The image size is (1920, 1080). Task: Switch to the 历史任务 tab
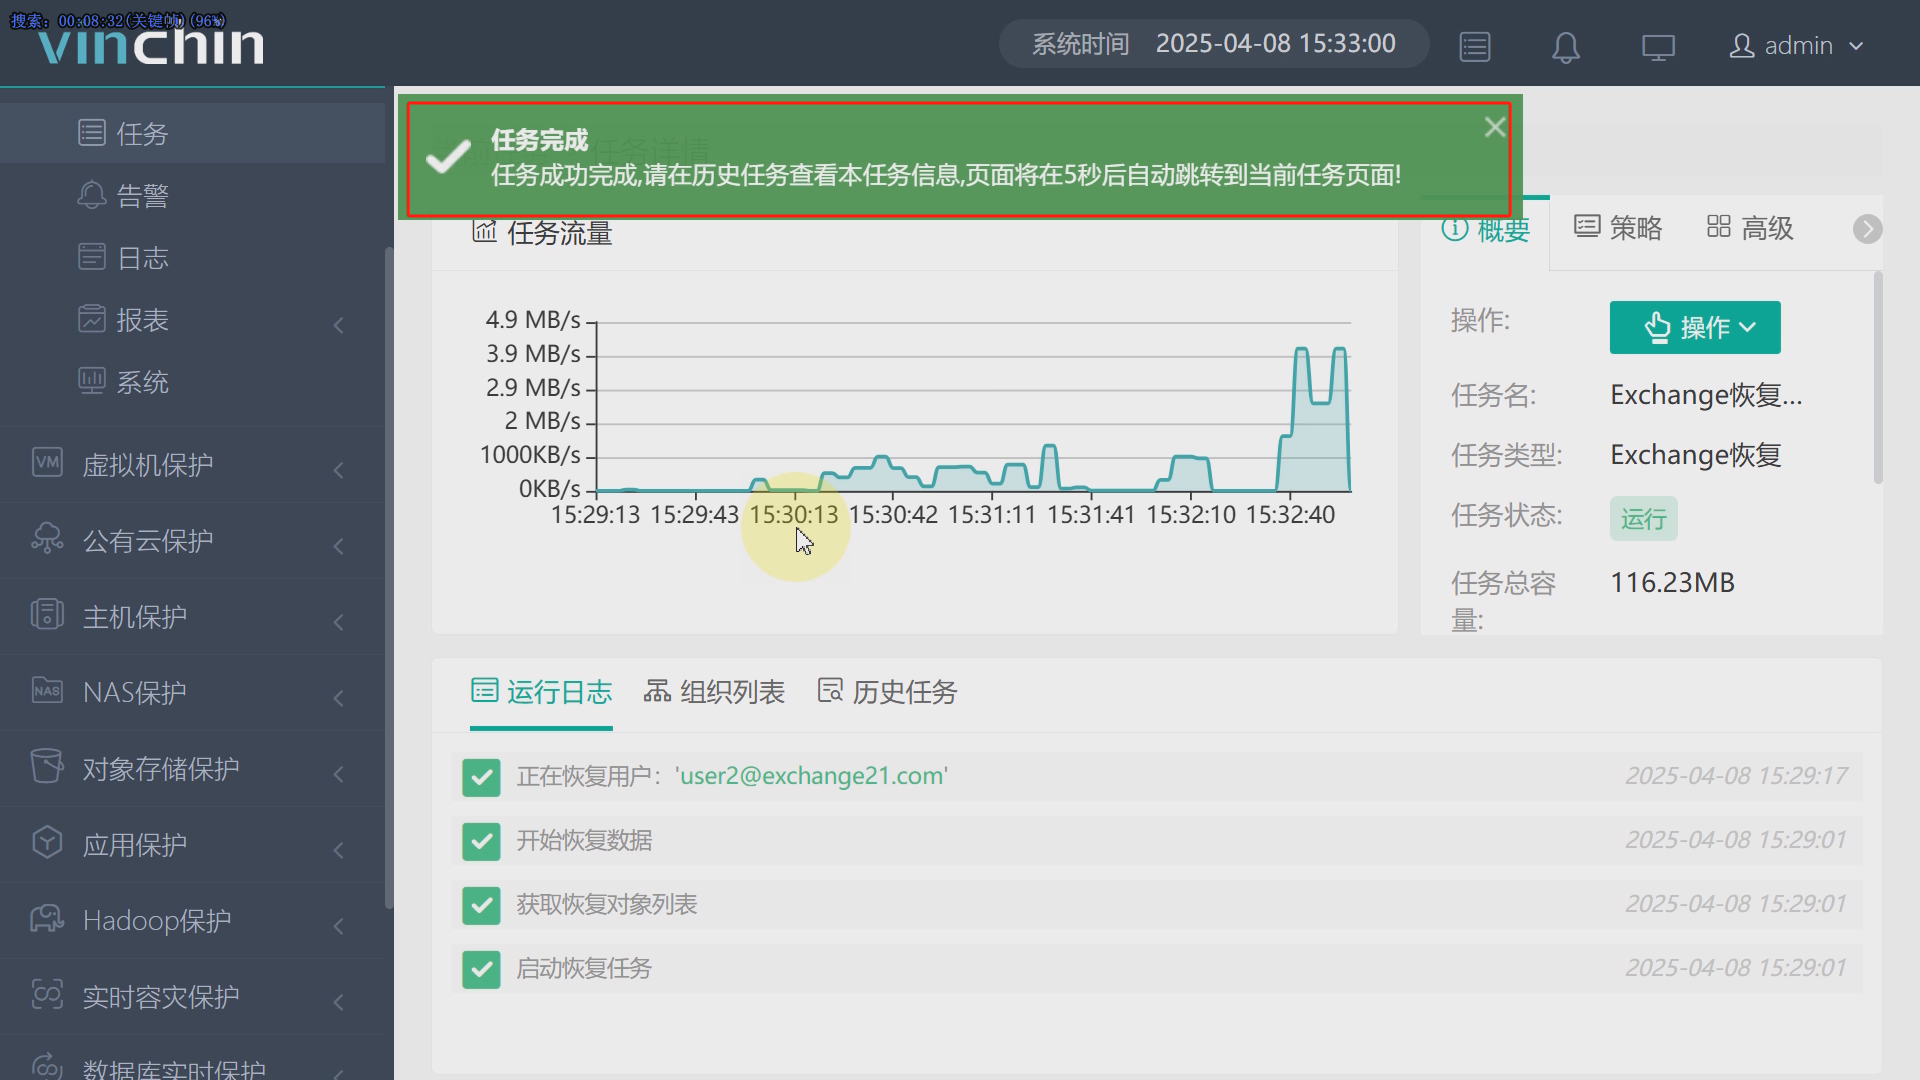tap(887, 692)
